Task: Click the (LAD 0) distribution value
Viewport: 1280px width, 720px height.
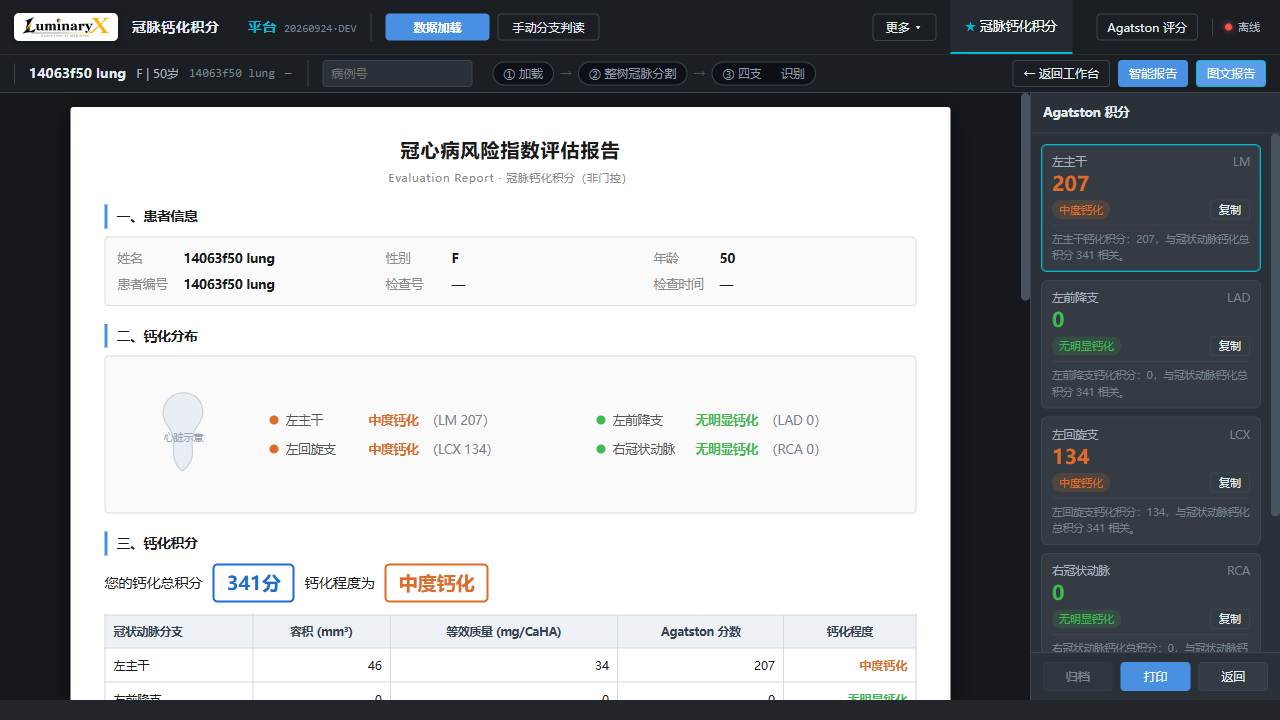Action: click(796, 420)
